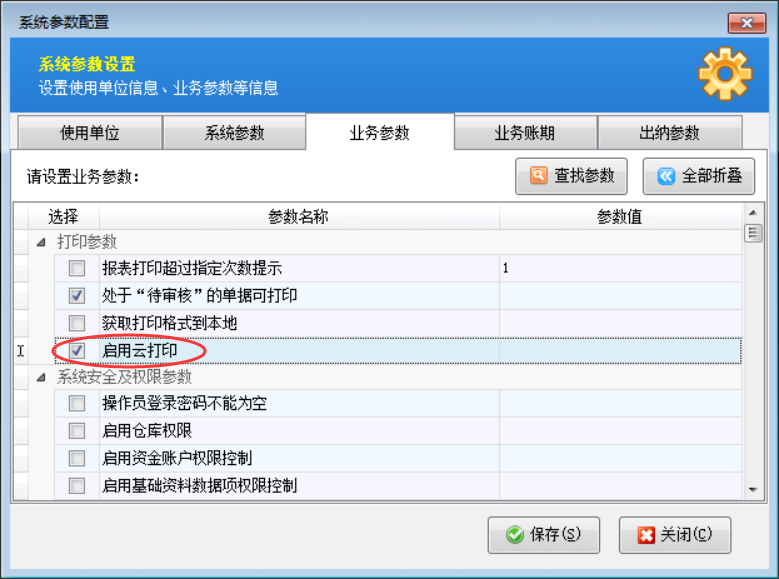779x579 pixels.
Task: Enable 报表打印超过指定次数提示 checkbox
Action: point(77,268)
